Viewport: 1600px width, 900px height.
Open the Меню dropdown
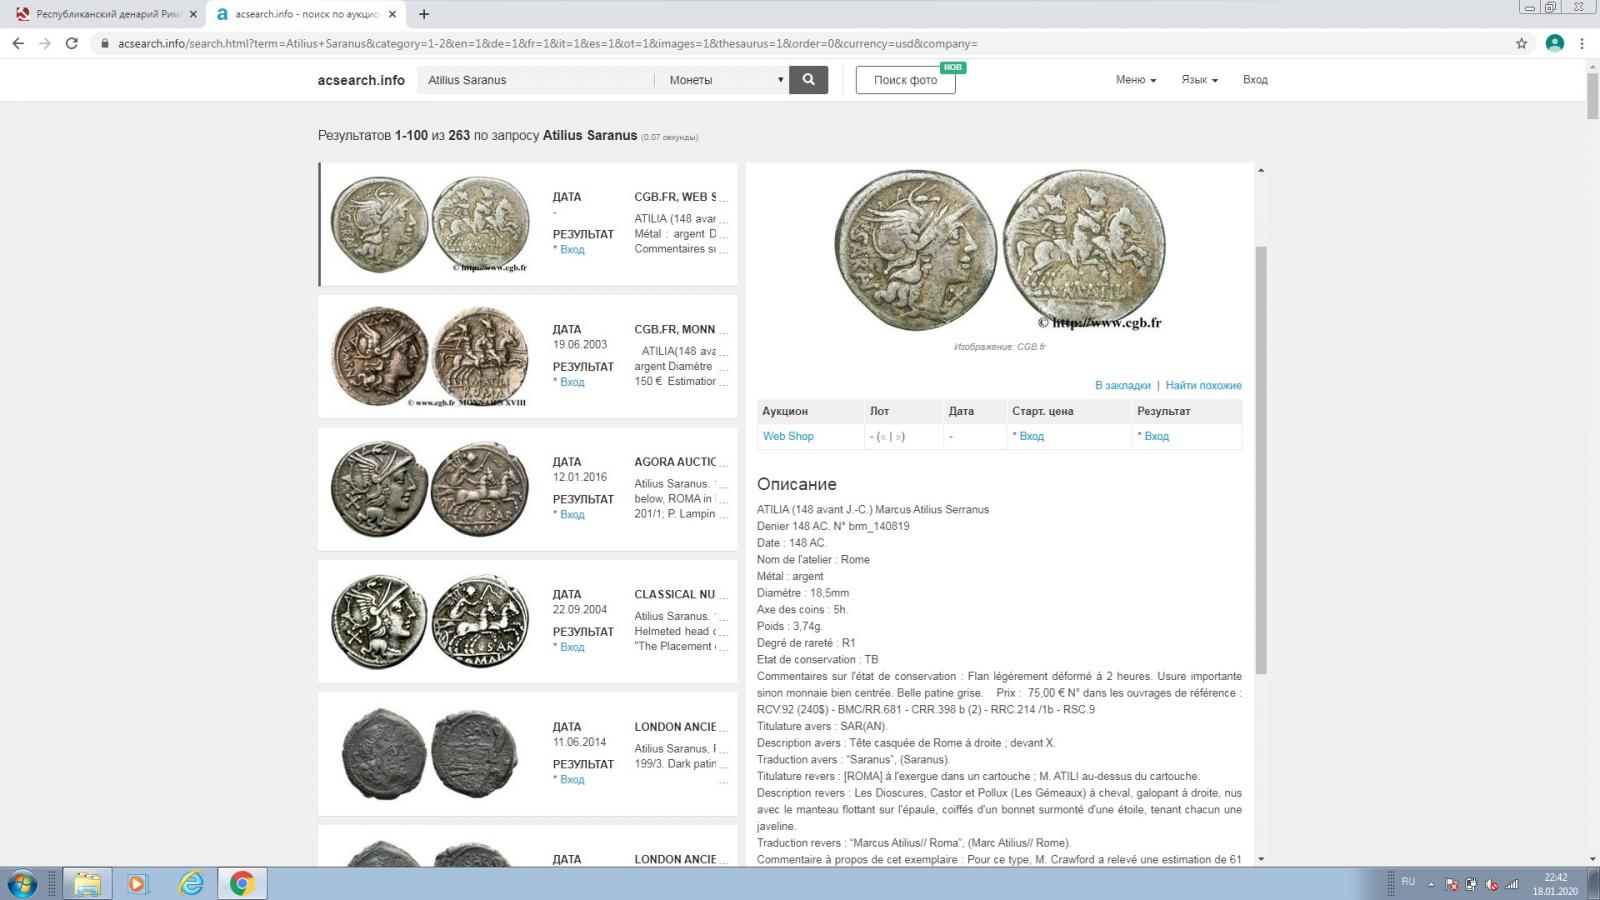pos(1135,80)
